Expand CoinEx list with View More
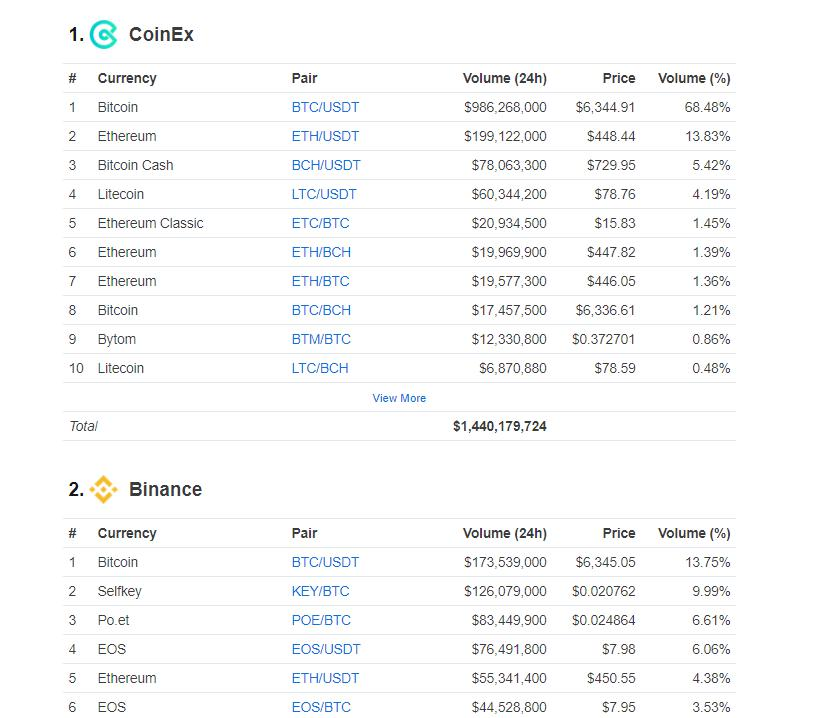820x718 pixels. pyautogui.click(x=399, y=398)
